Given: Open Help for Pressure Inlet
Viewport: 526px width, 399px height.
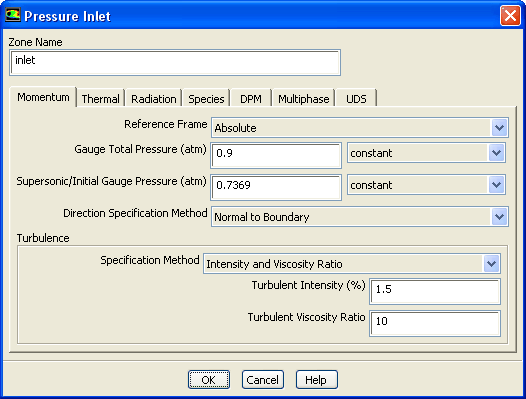Looking at the screenshot, I should tap(316, 380).
